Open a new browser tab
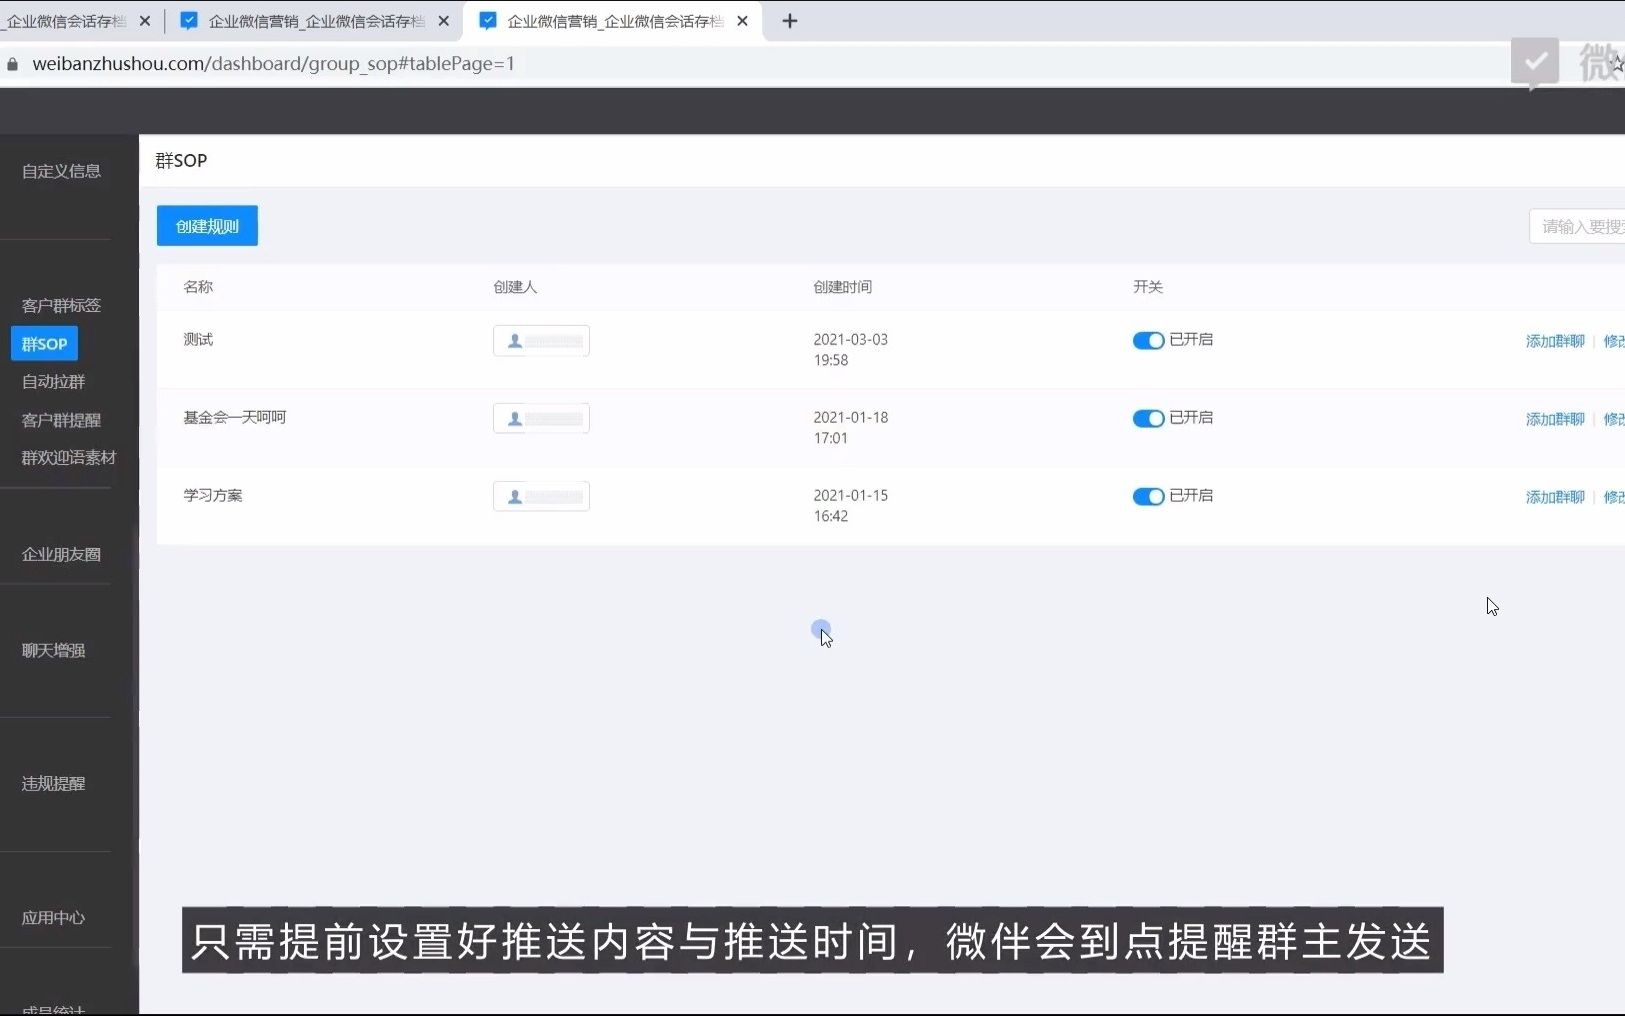1625x1016 pixels. point(790,21)
